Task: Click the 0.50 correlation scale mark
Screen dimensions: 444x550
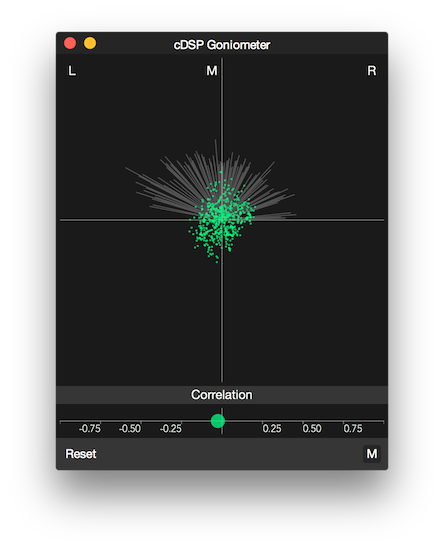Action: 312,429
